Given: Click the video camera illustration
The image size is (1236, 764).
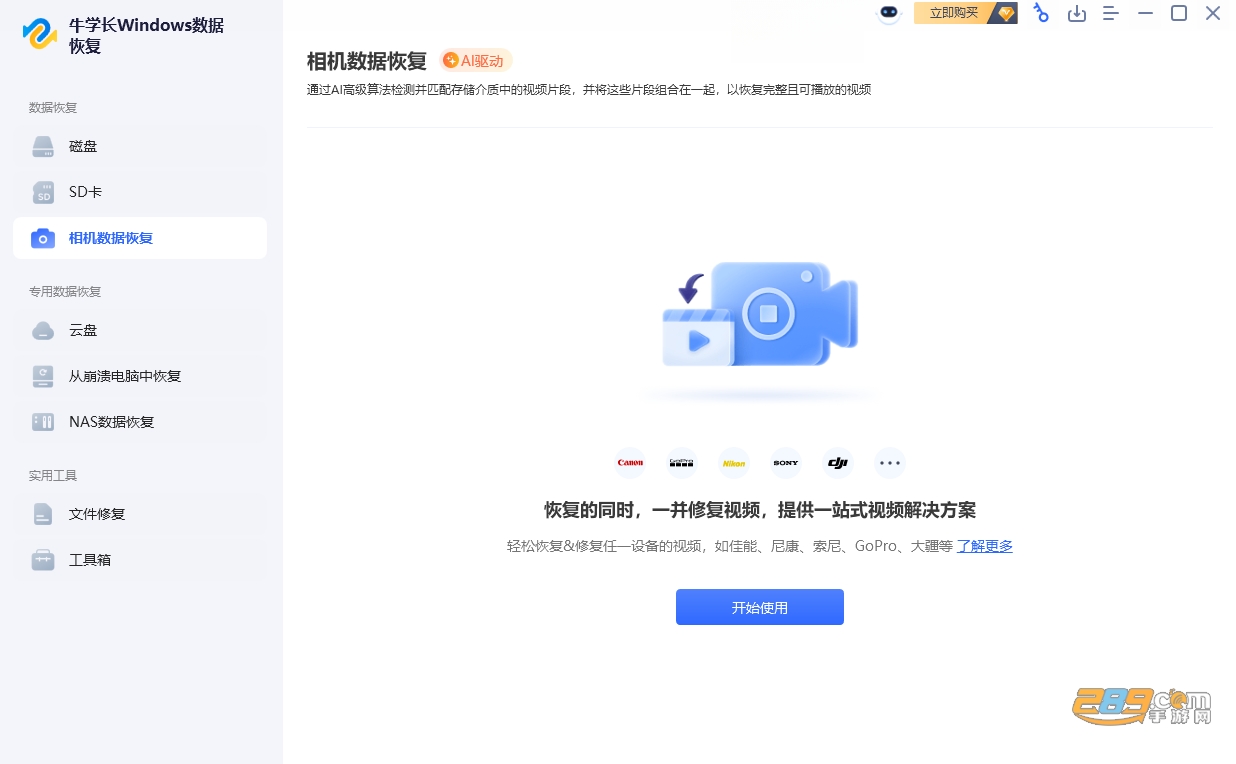Looking at the screenshot, I should pyautogui.click(x=760, y=315).
